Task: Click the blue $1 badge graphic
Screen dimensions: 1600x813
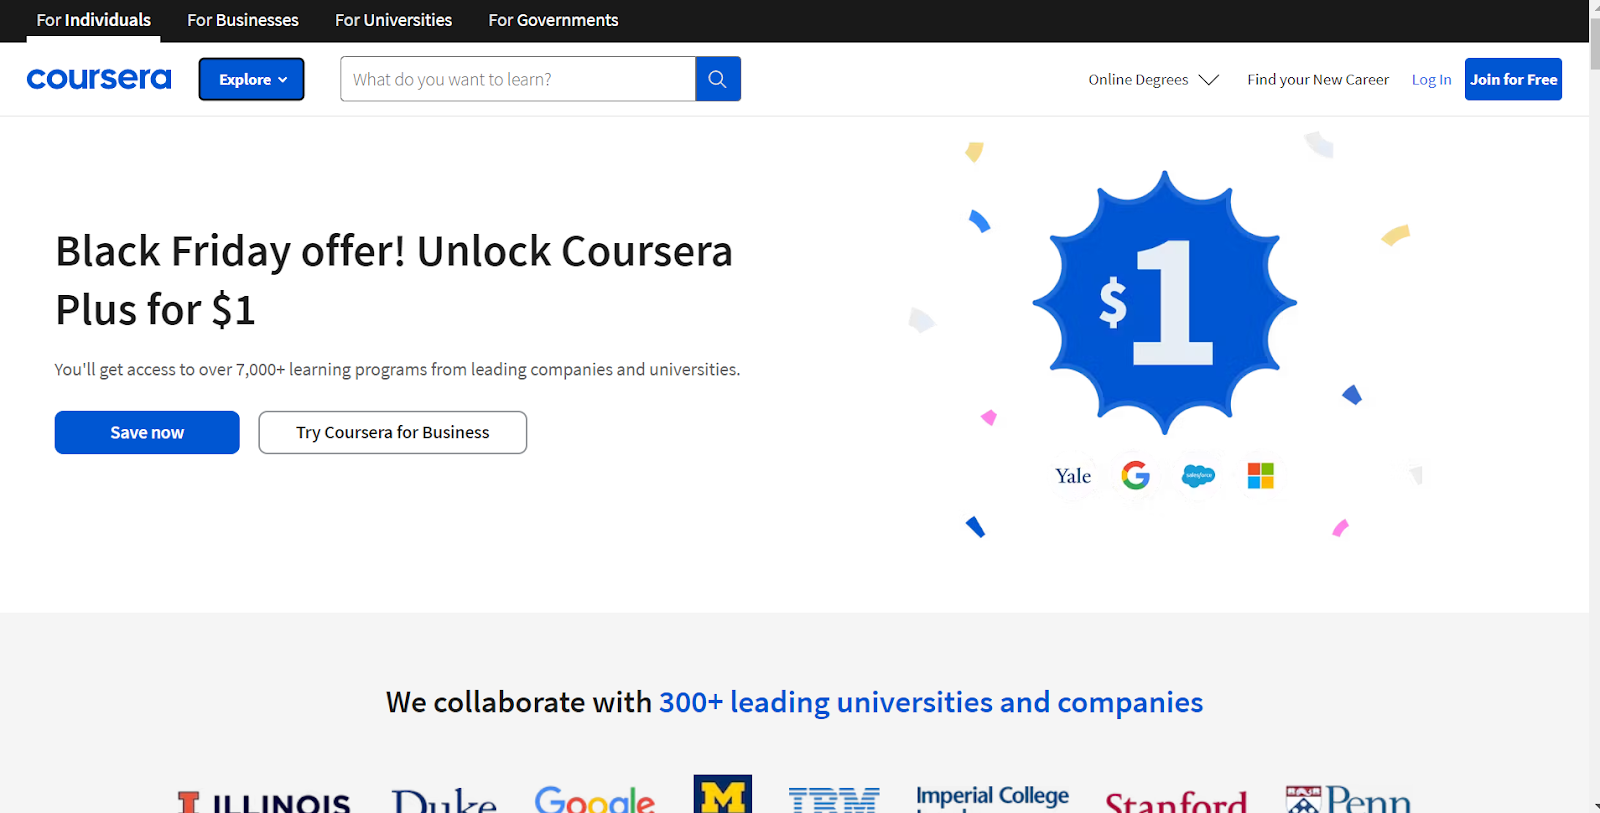Action: point(1165,302)
